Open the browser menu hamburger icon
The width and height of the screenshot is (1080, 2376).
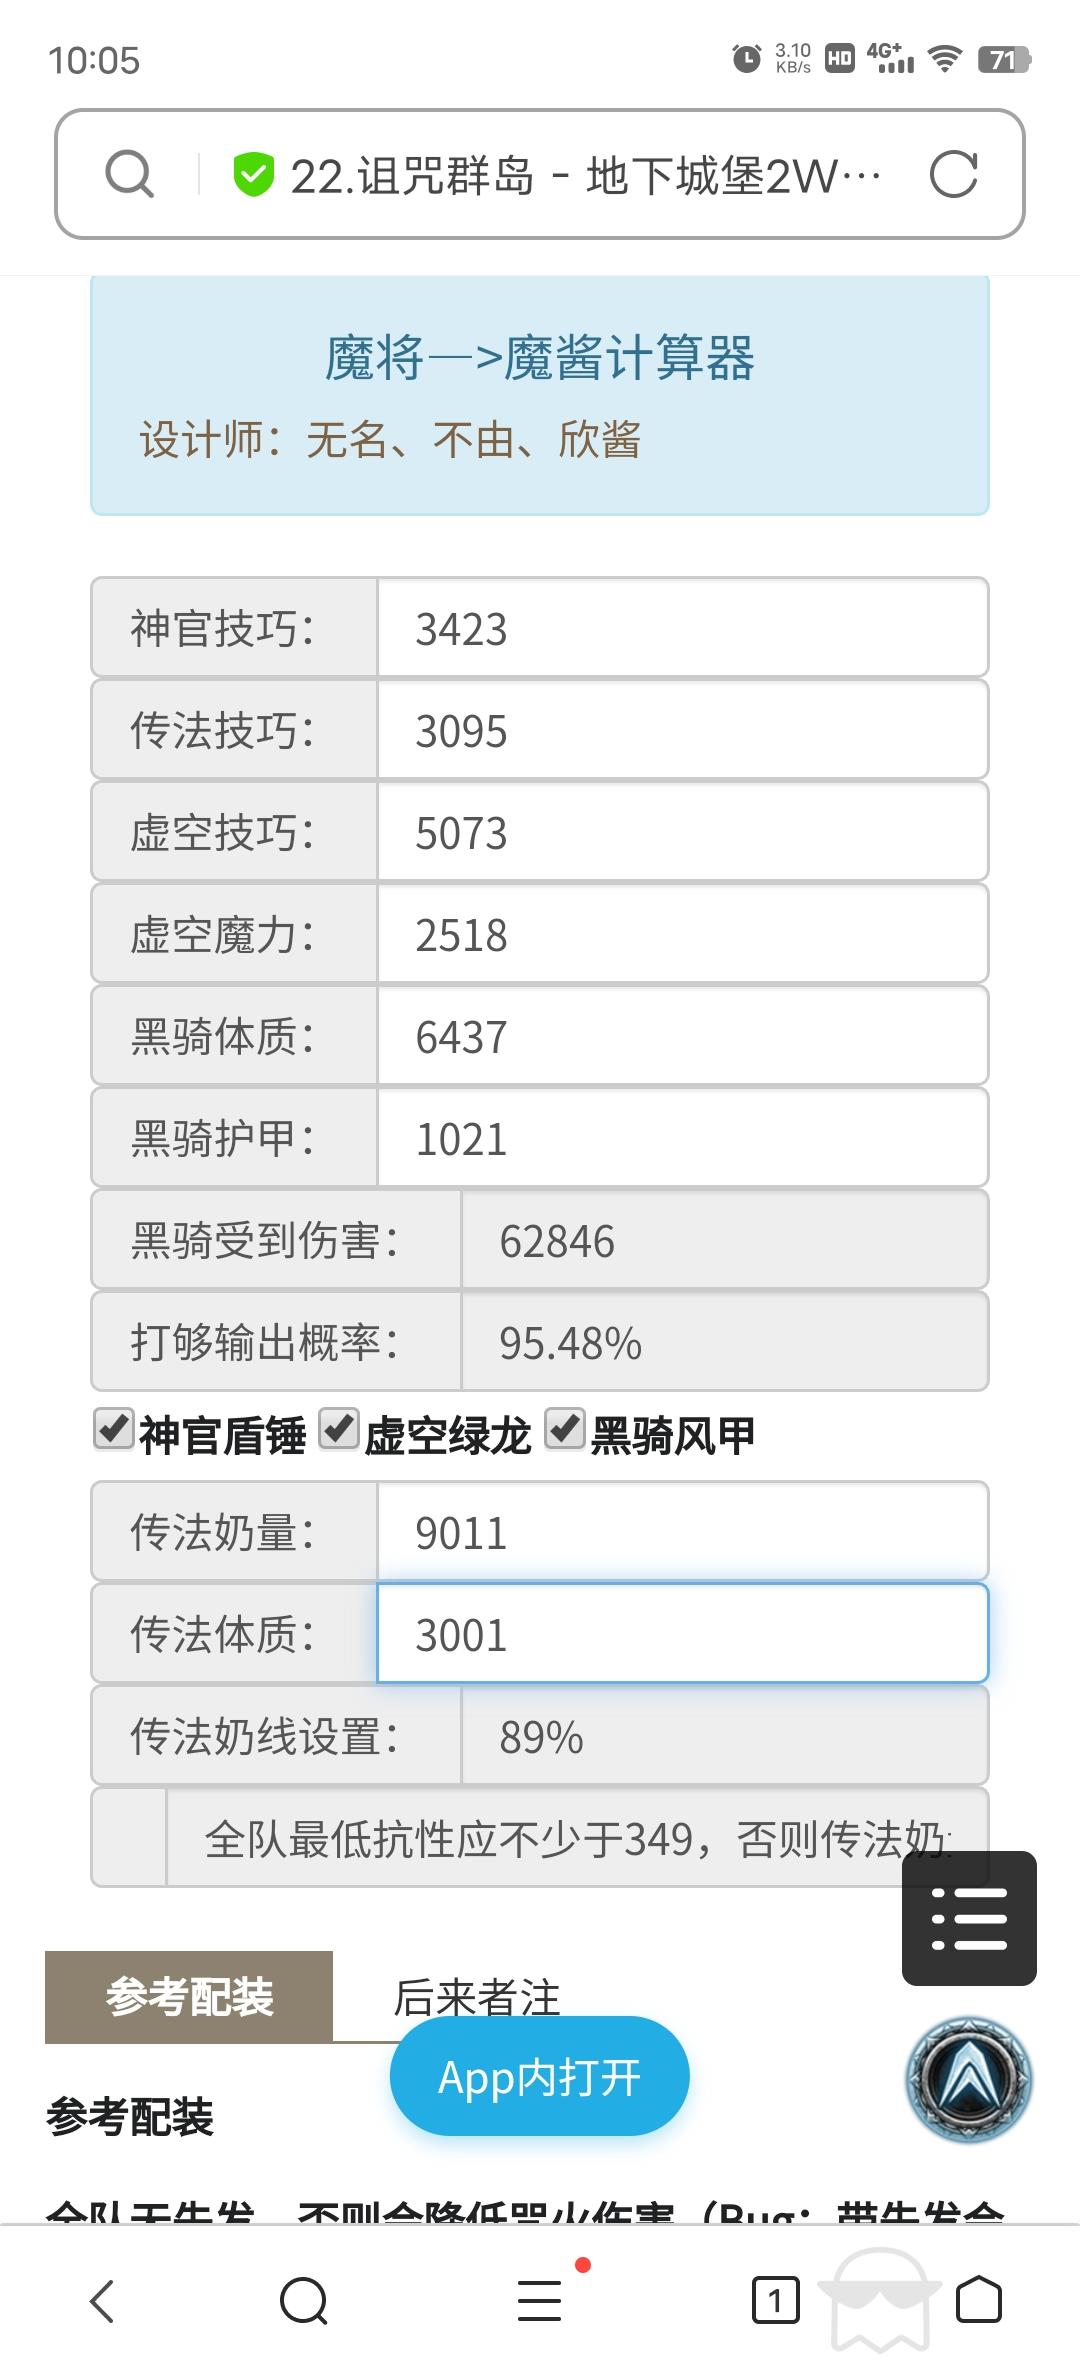[540, 2300]
